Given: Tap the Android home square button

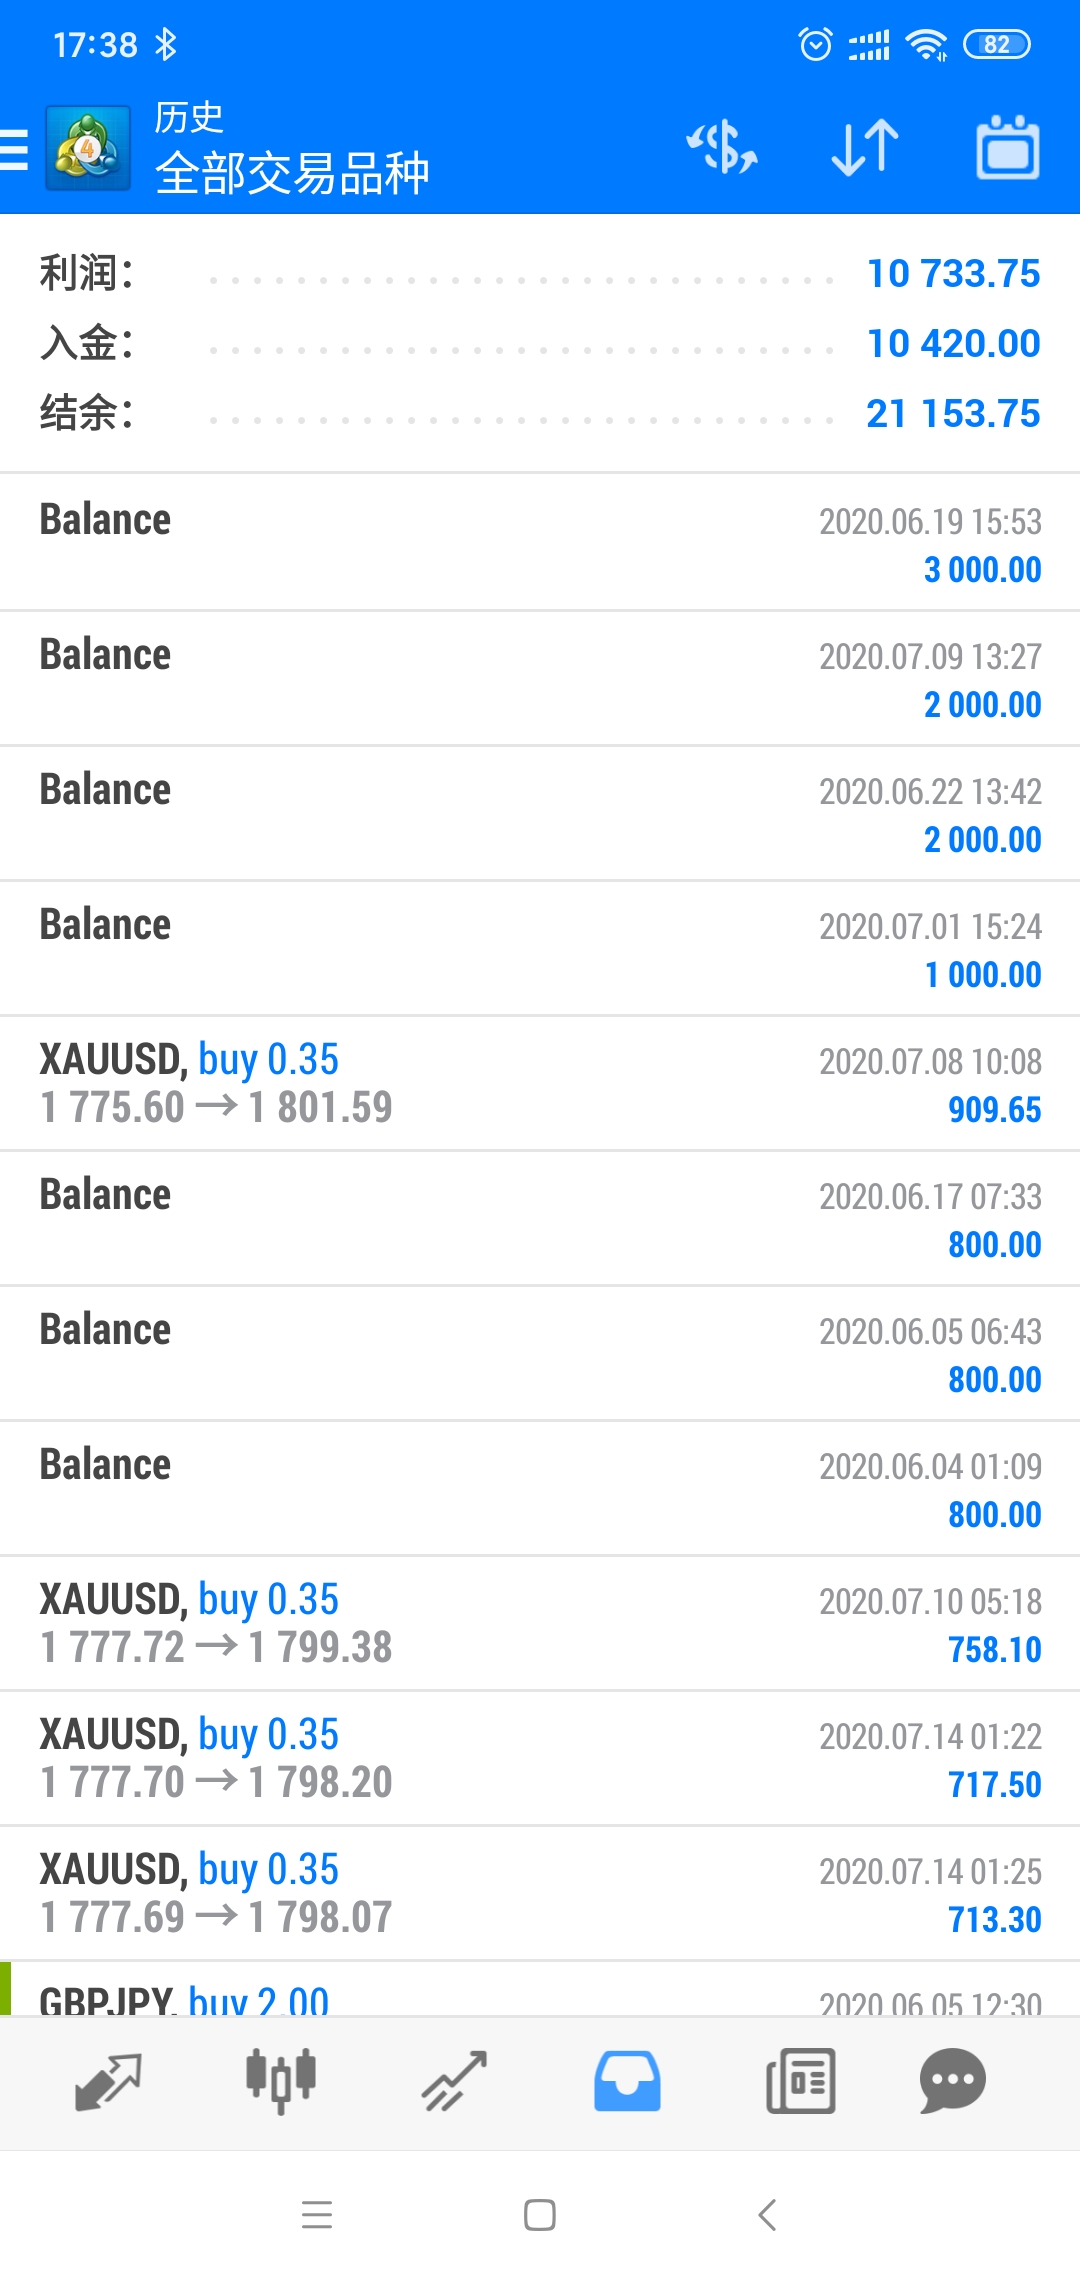Looking at the screenshot, I should (540, 2215).
